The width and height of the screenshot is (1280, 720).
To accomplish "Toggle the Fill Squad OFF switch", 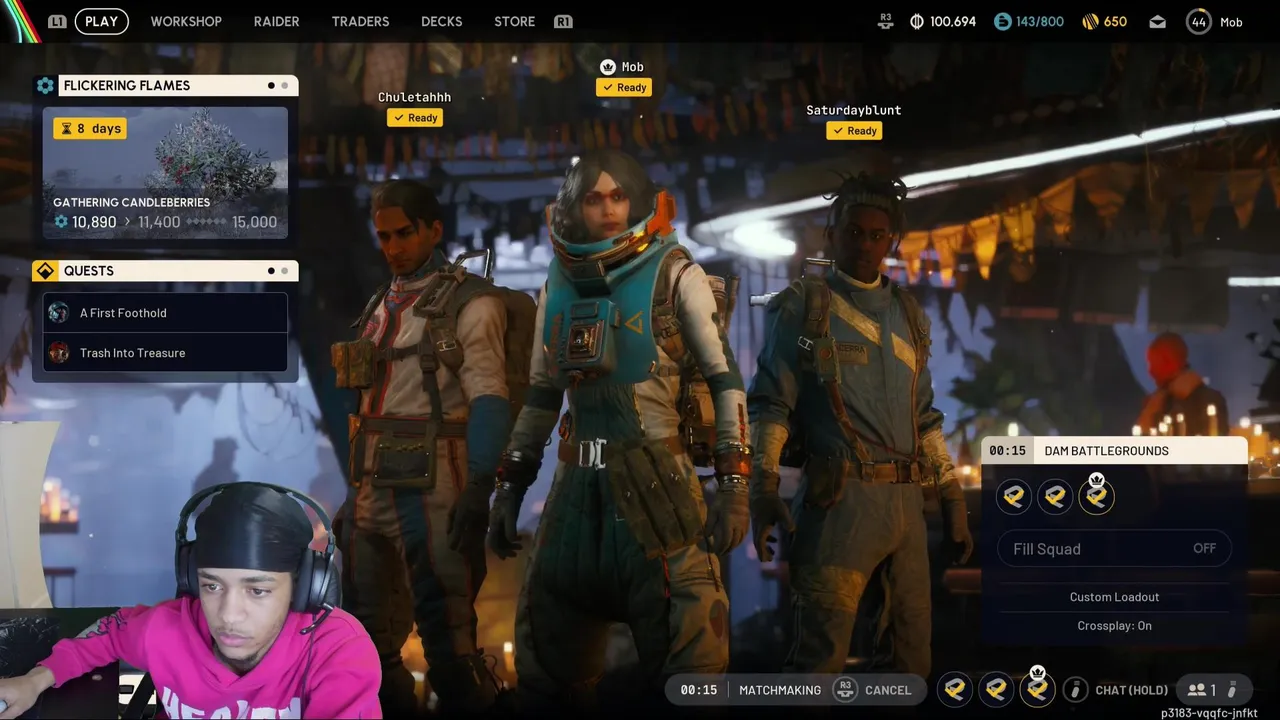I will (1114, 549).
